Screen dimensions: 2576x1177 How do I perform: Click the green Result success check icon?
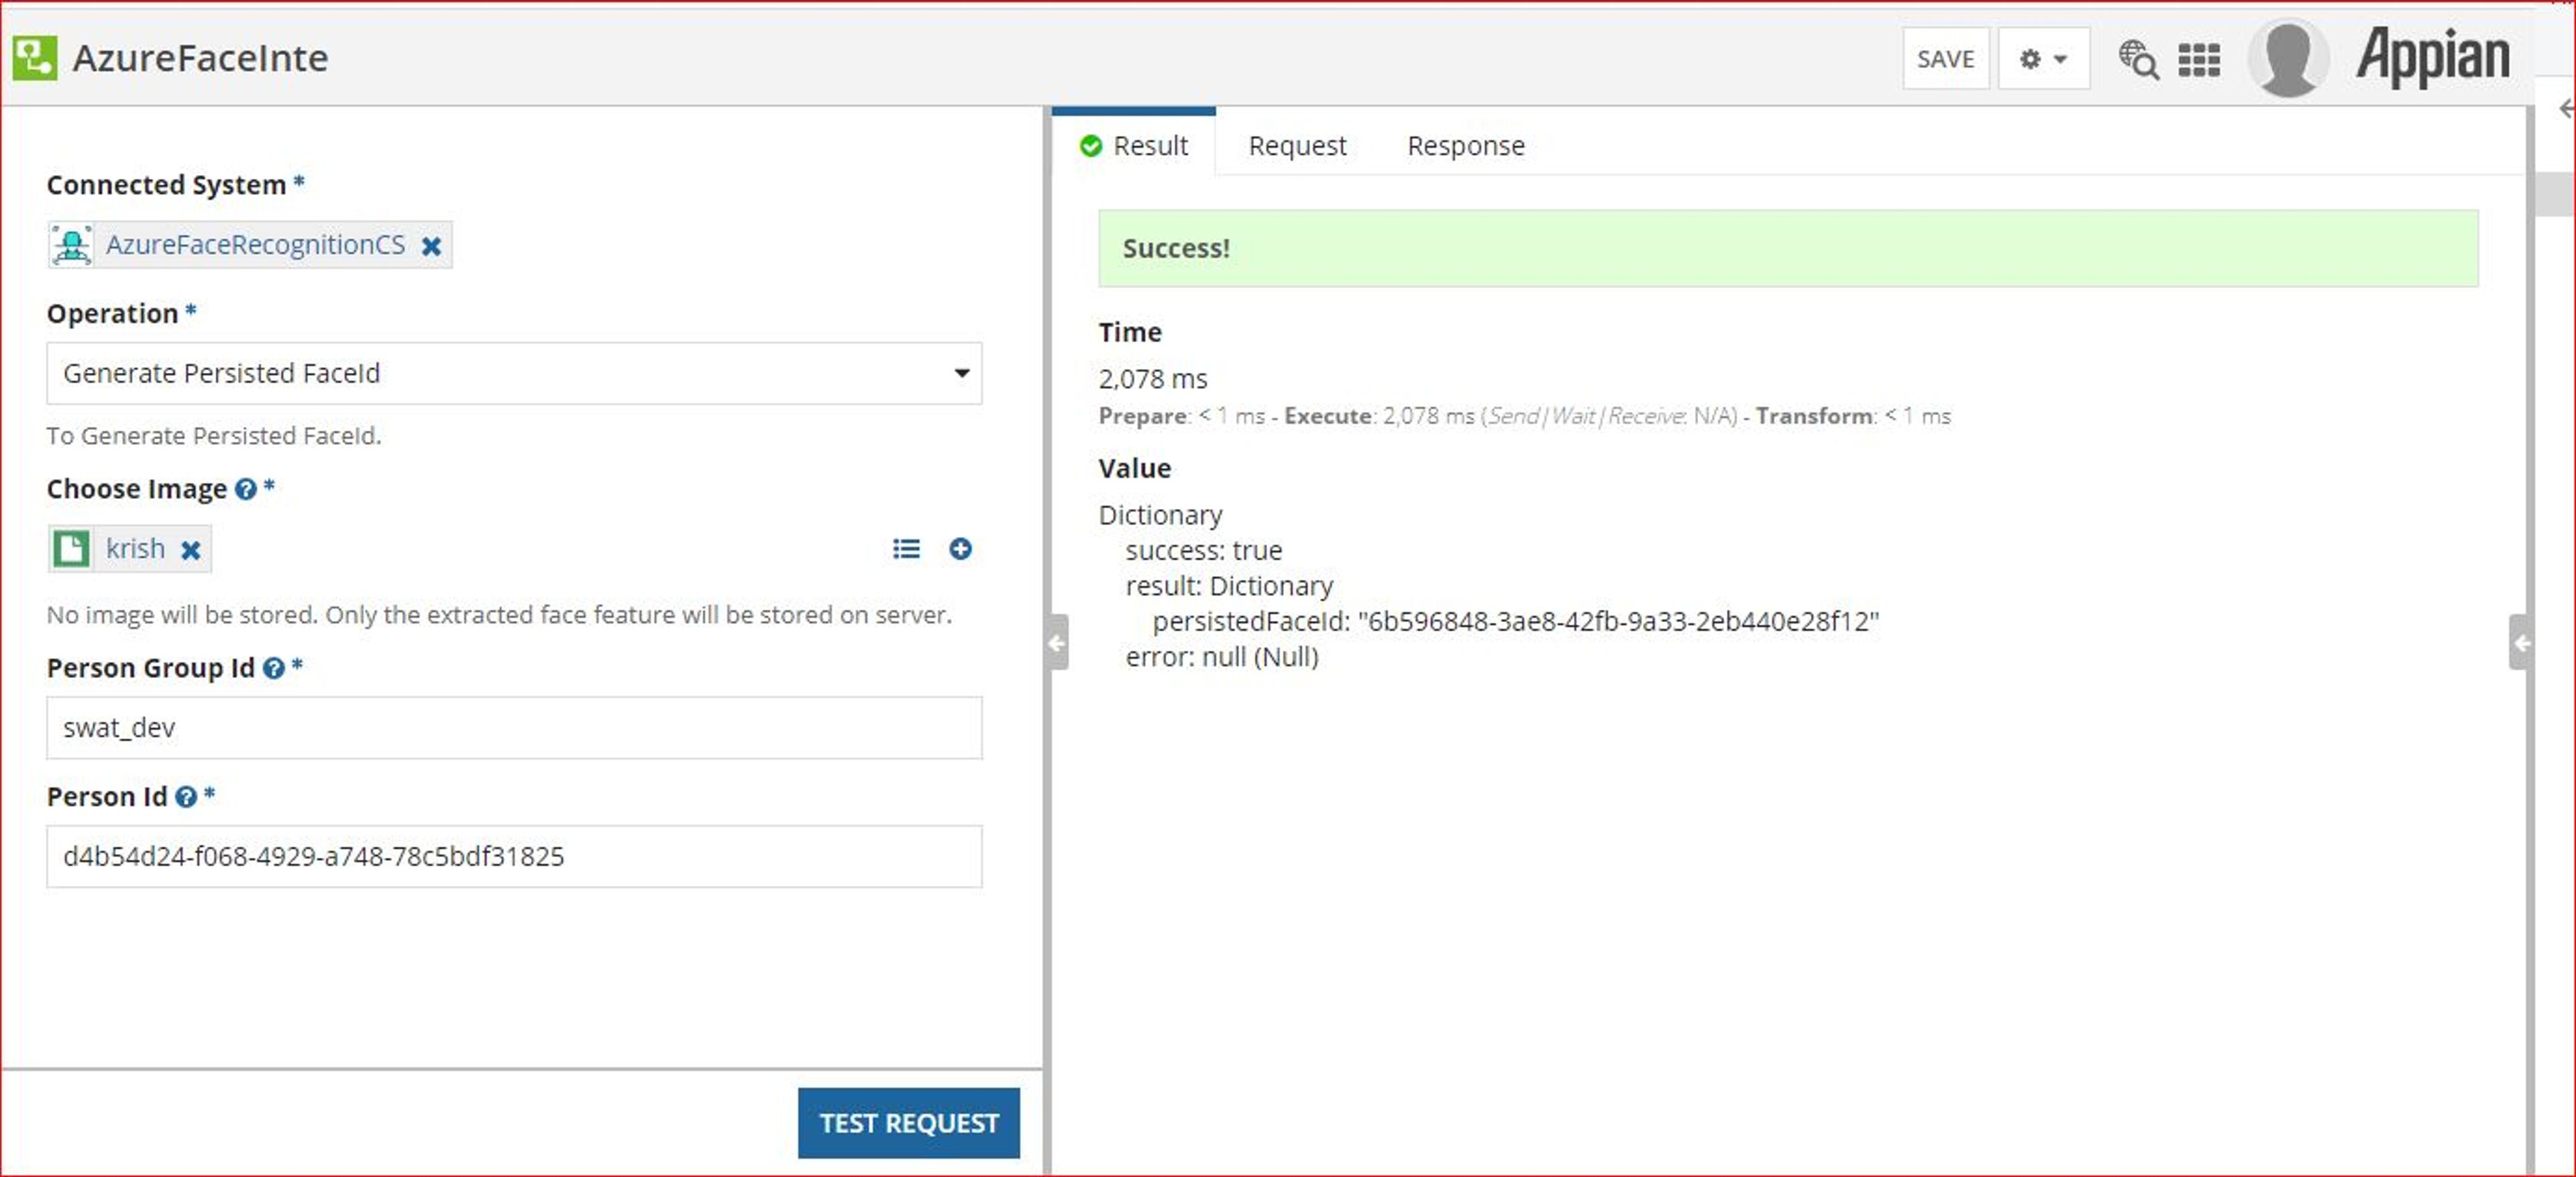point(1090,146)
